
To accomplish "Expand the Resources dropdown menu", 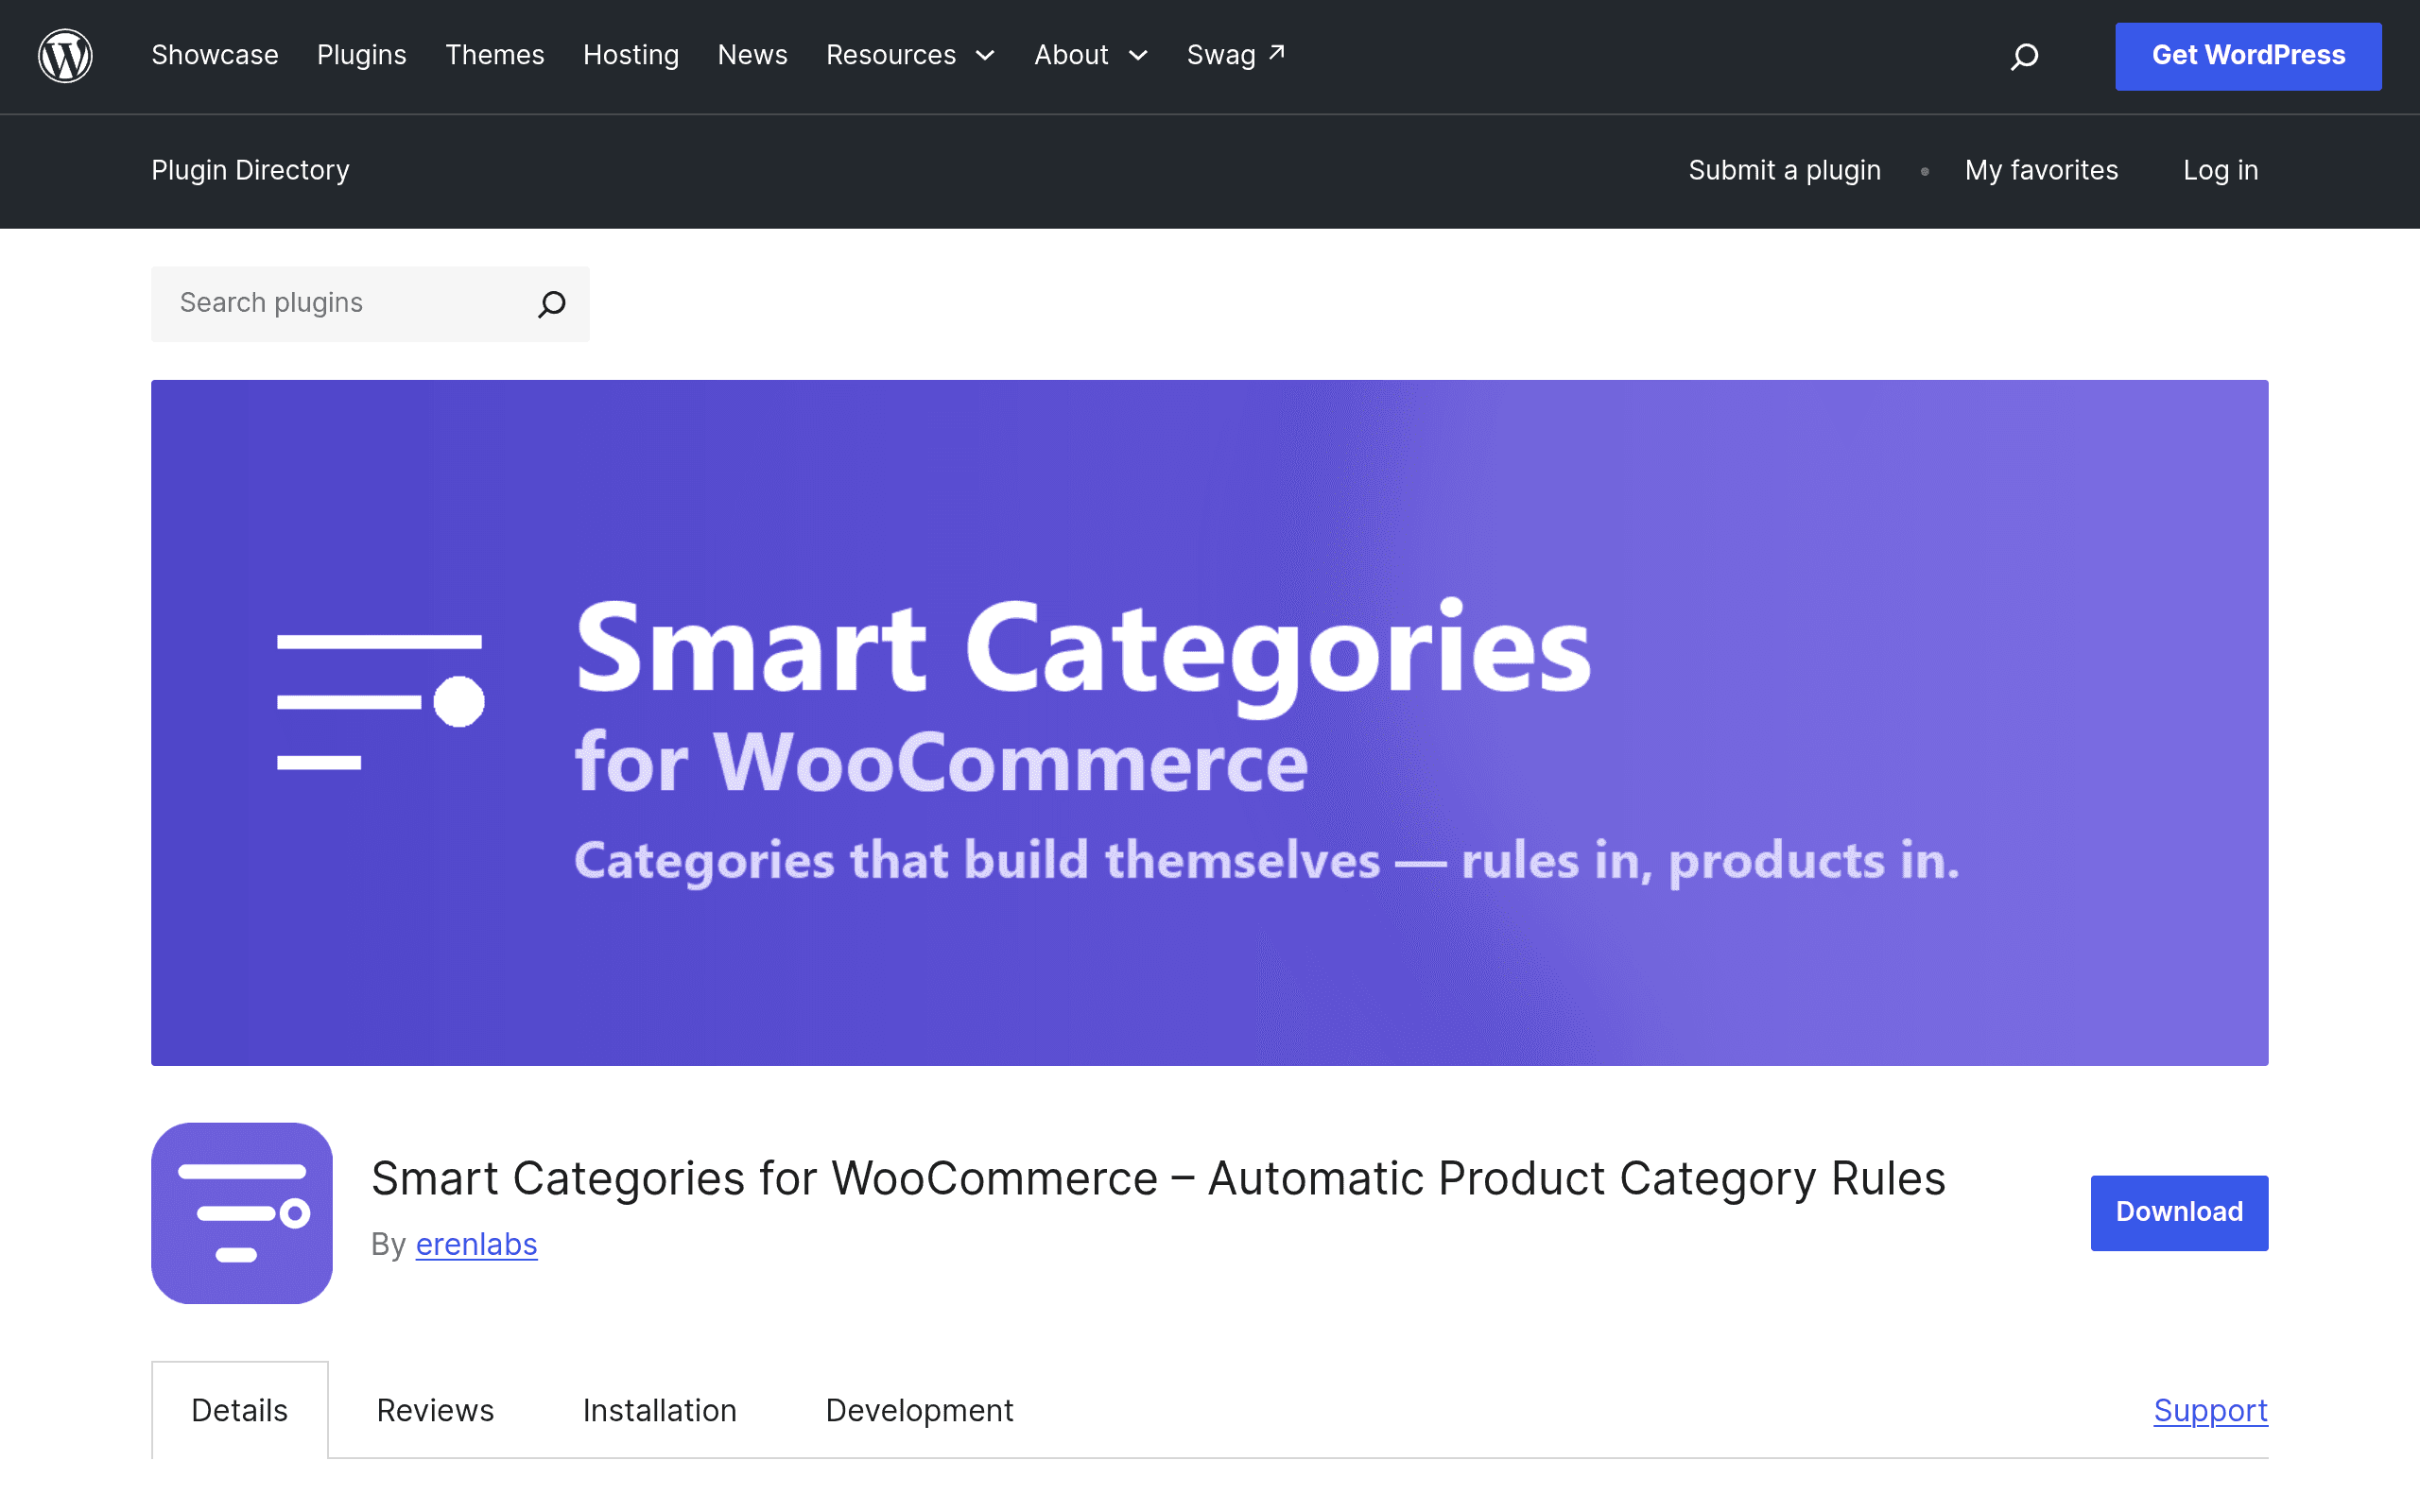I will 911,55.
